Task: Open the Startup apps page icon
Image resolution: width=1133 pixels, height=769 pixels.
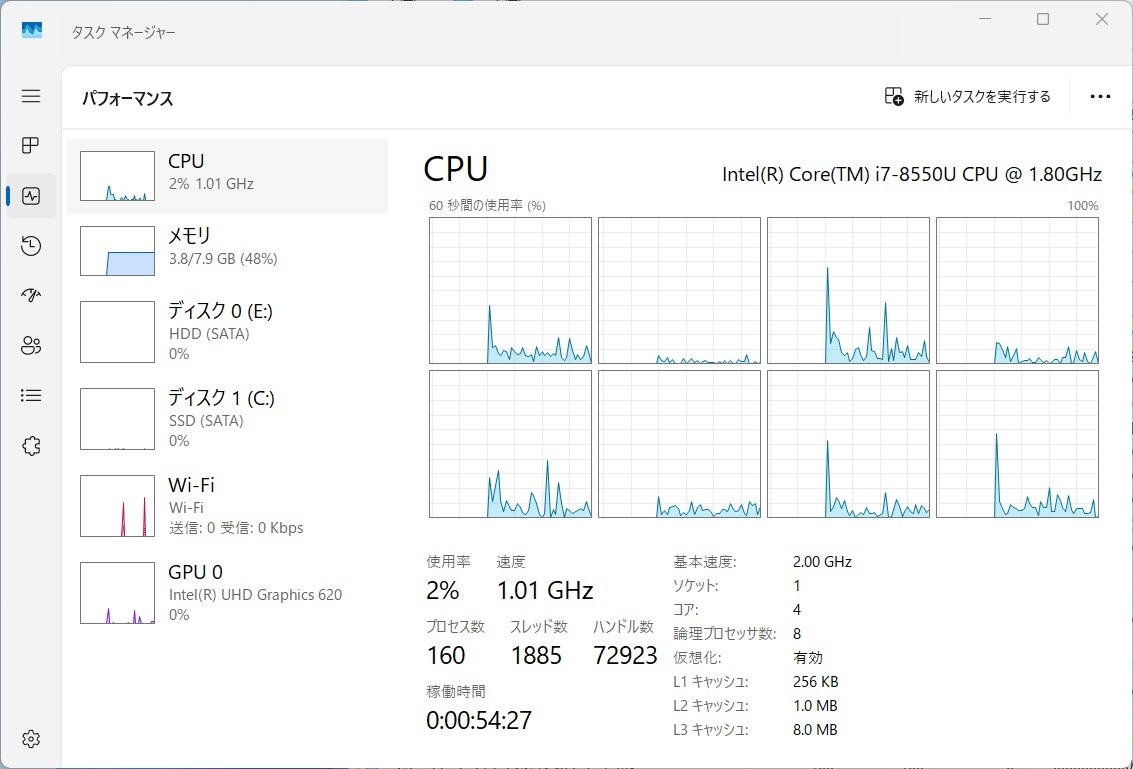Action: point(31,296)
